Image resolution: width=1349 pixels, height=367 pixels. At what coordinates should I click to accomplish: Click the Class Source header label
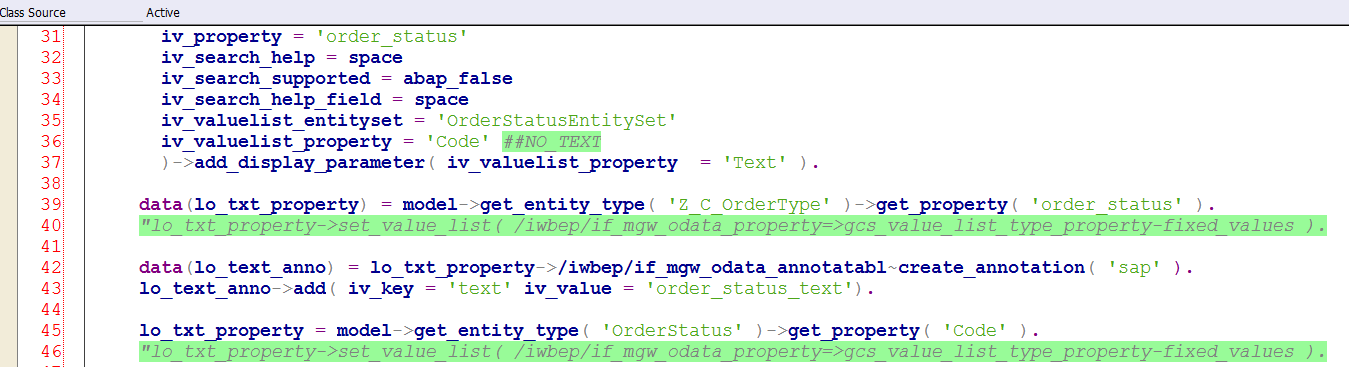point(32,12)
